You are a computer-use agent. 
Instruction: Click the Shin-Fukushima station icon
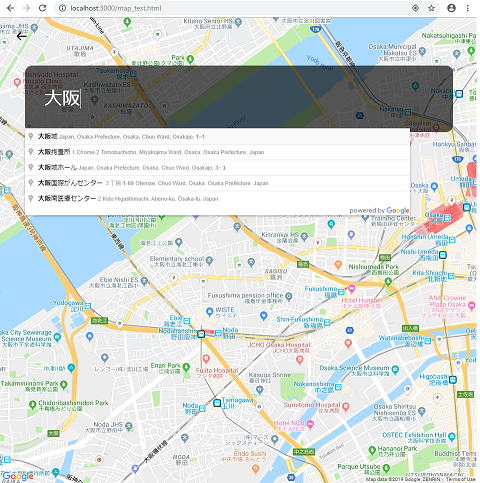[327, 322]
